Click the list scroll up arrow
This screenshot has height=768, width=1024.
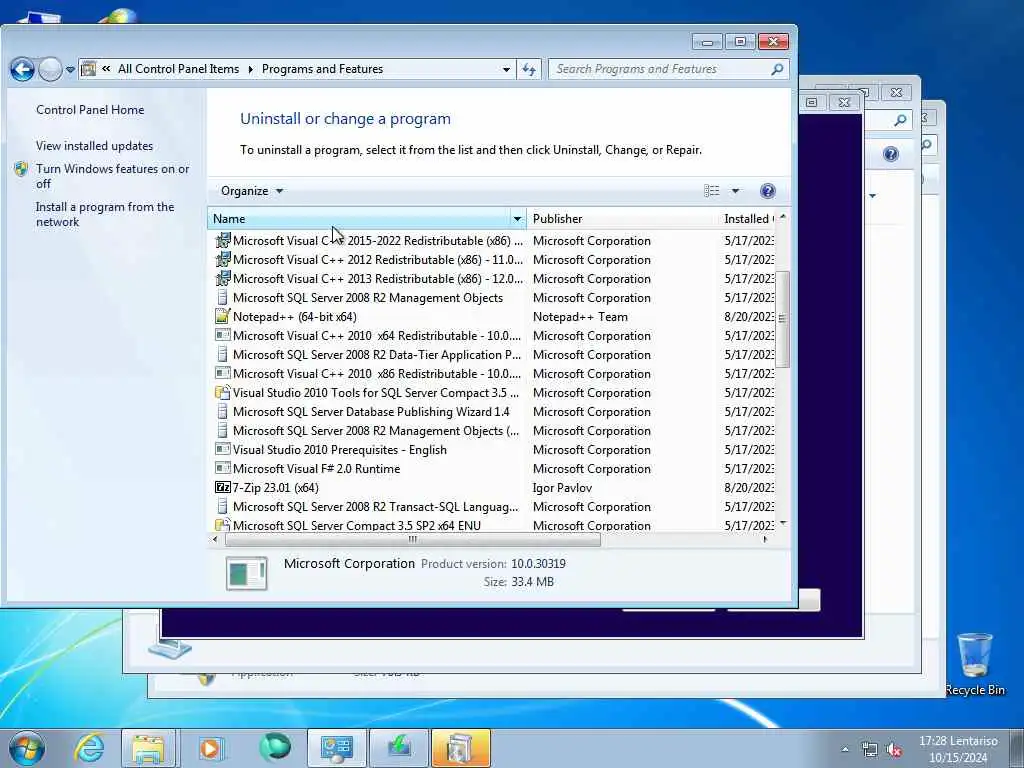click(x=782, y=217)
